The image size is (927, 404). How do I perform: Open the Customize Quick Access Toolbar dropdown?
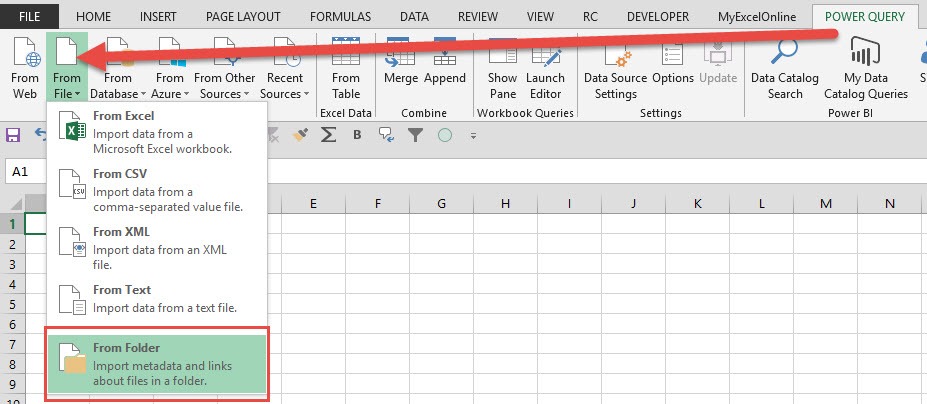tap(473, 135)
